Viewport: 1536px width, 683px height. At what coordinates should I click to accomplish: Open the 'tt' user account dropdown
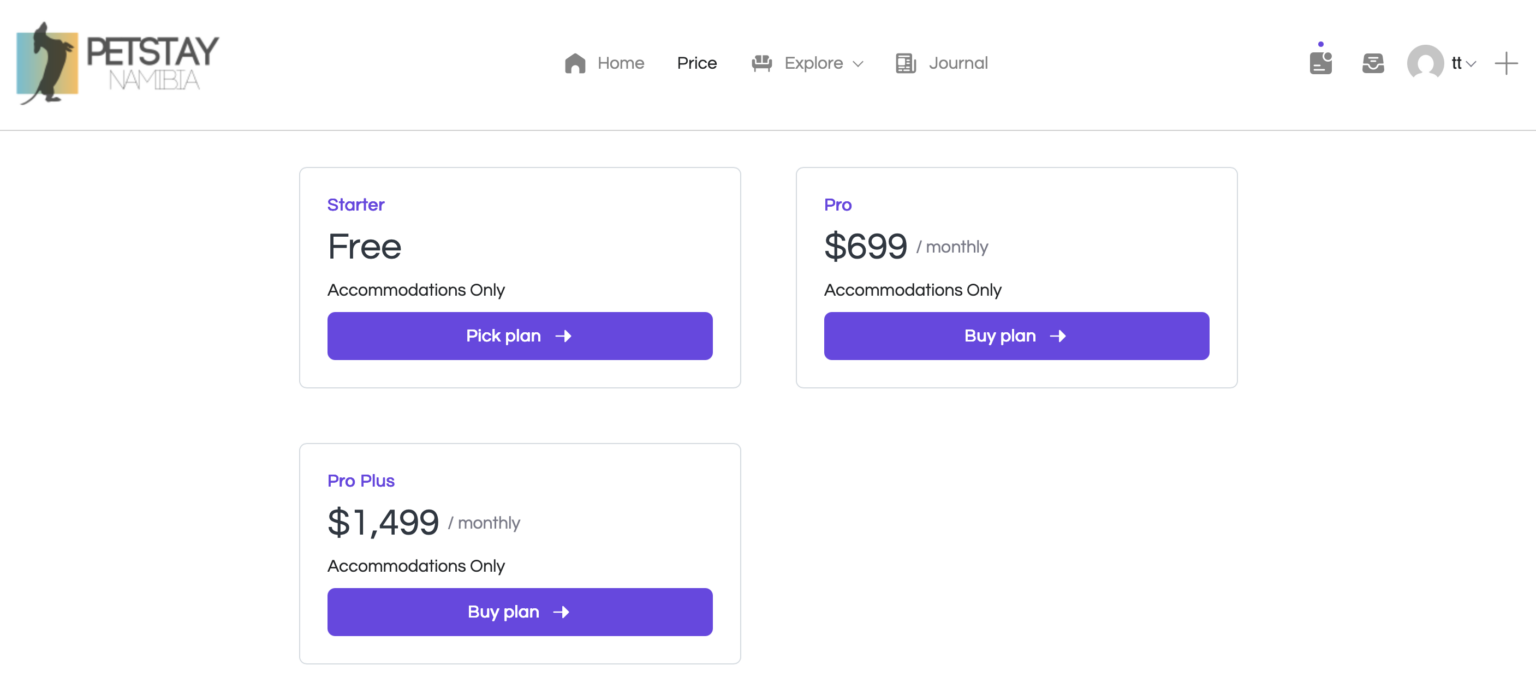coord(1463,64)
